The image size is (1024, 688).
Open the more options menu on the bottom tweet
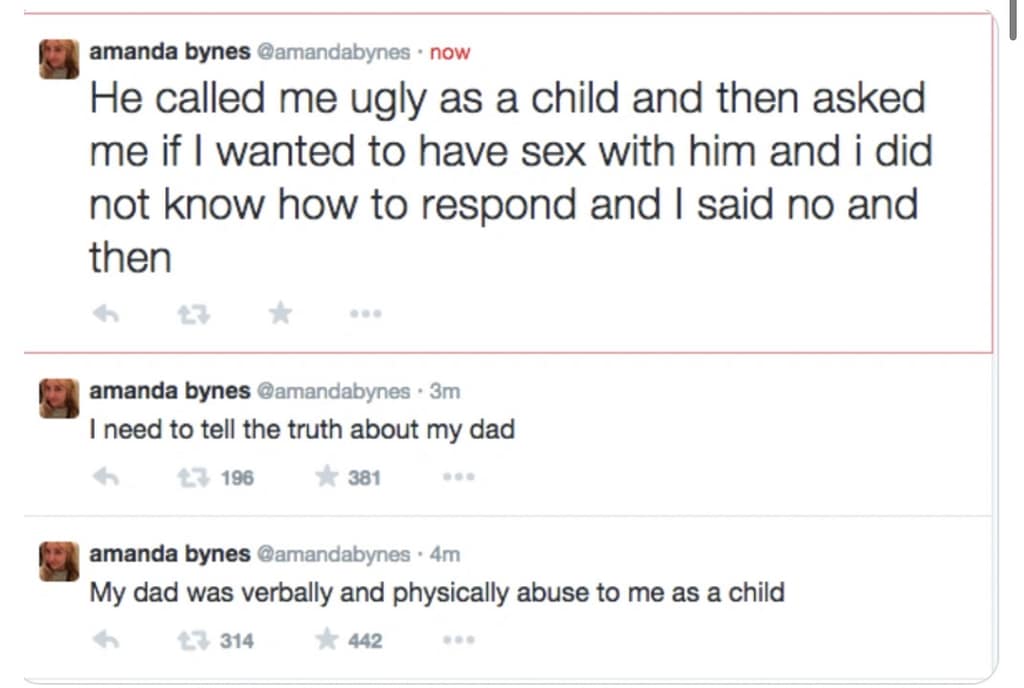tap(458, 639)
